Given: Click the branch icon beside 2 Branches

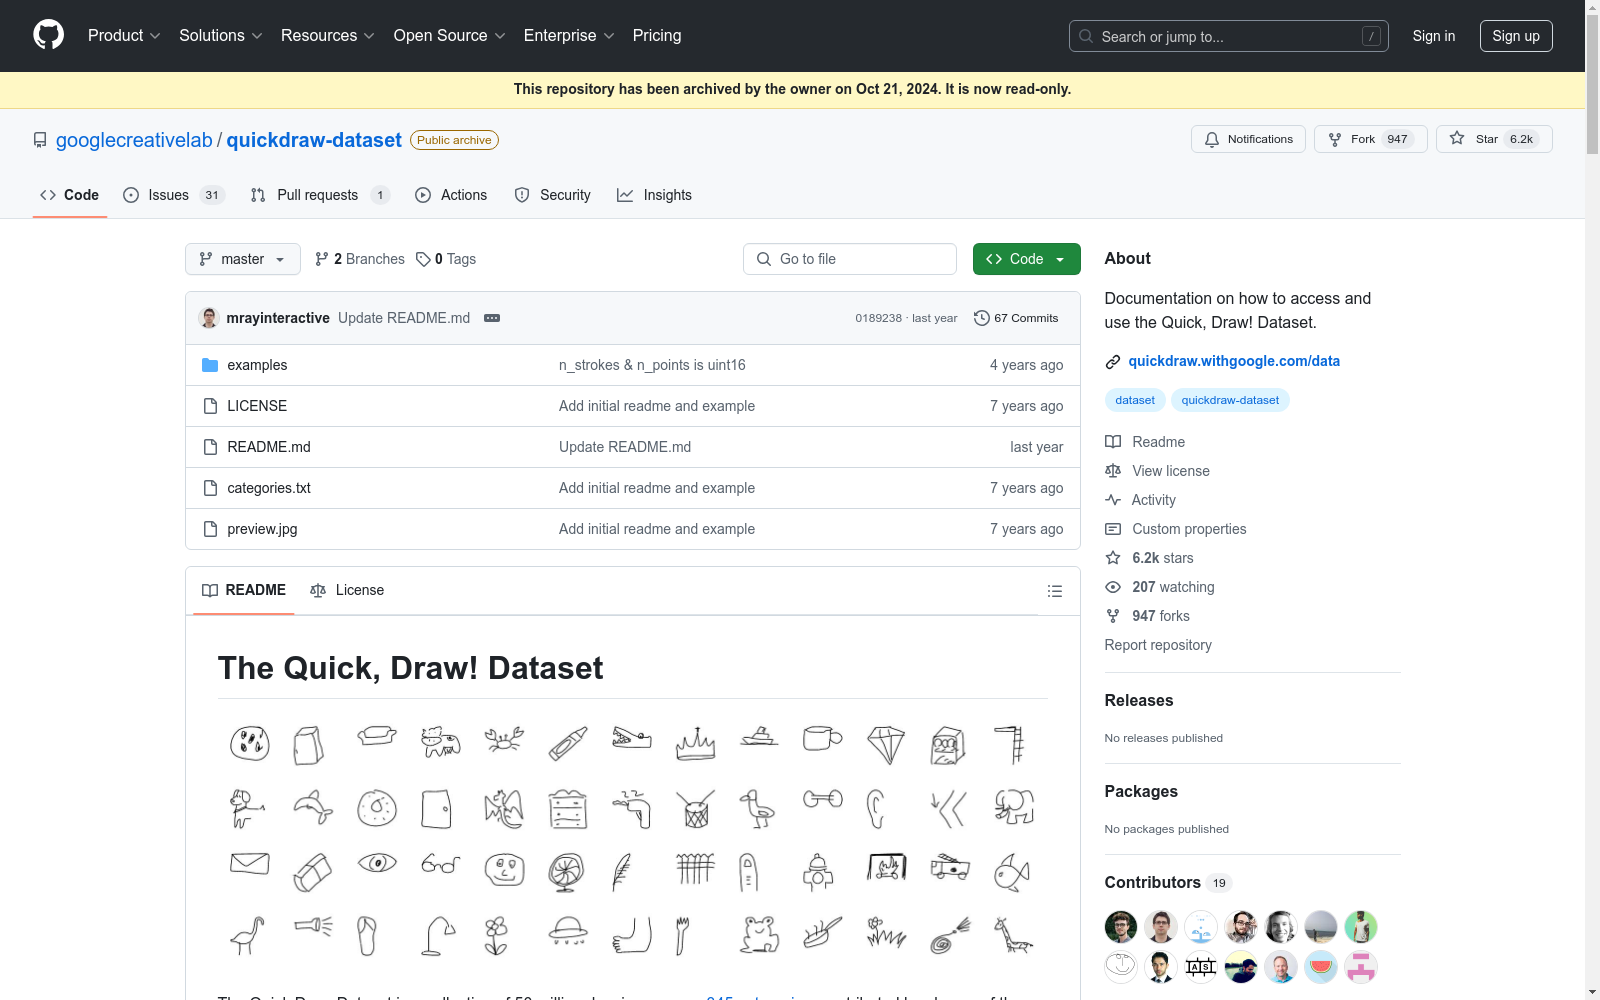Looking at the screenshot, I should tap(322, 259).
